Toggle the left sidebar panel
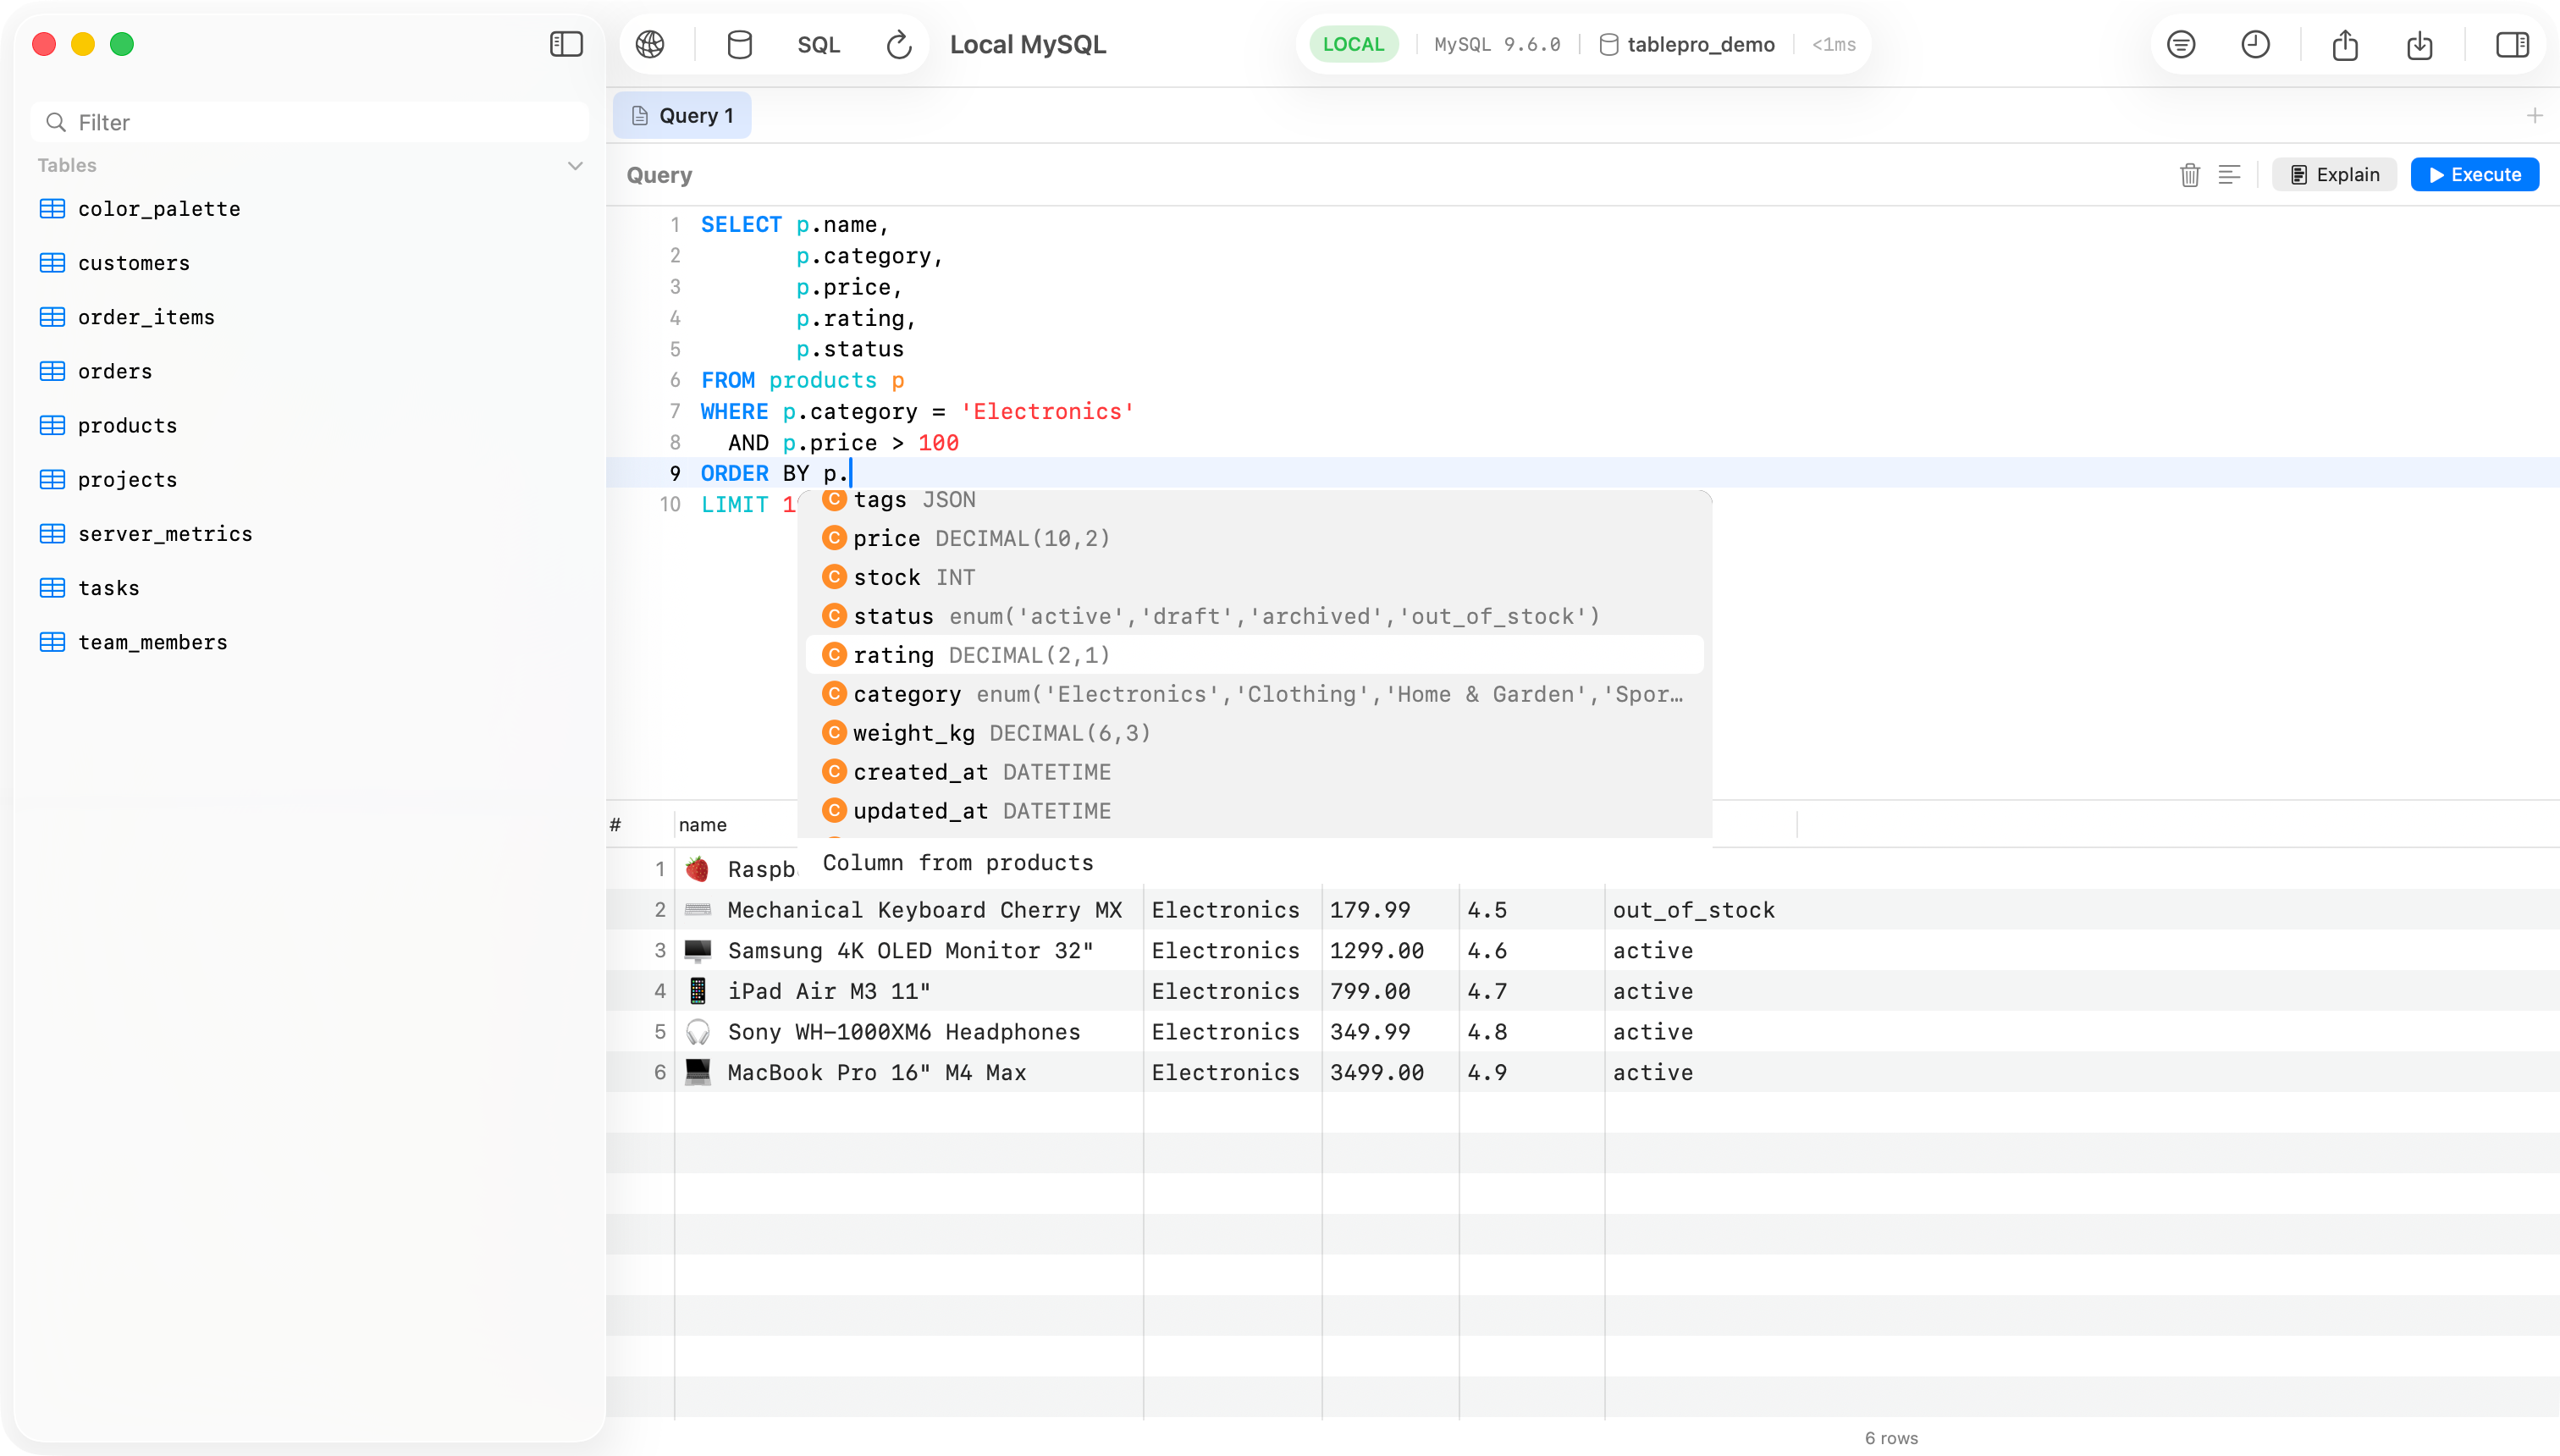 point(566,44)
